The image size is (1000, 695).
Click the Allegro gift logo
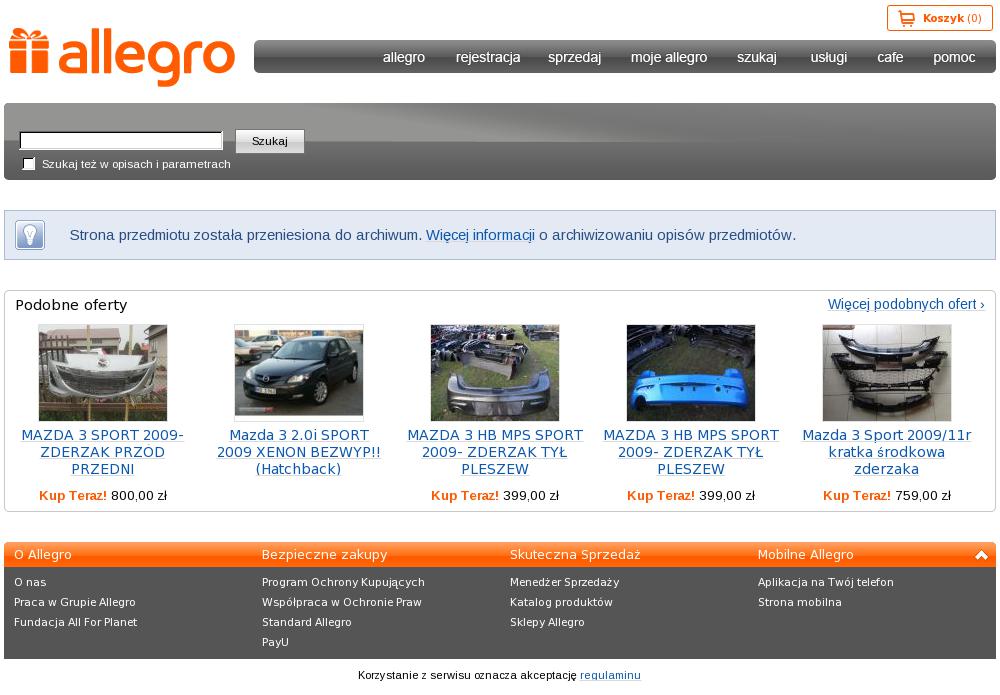coord(122,56)
